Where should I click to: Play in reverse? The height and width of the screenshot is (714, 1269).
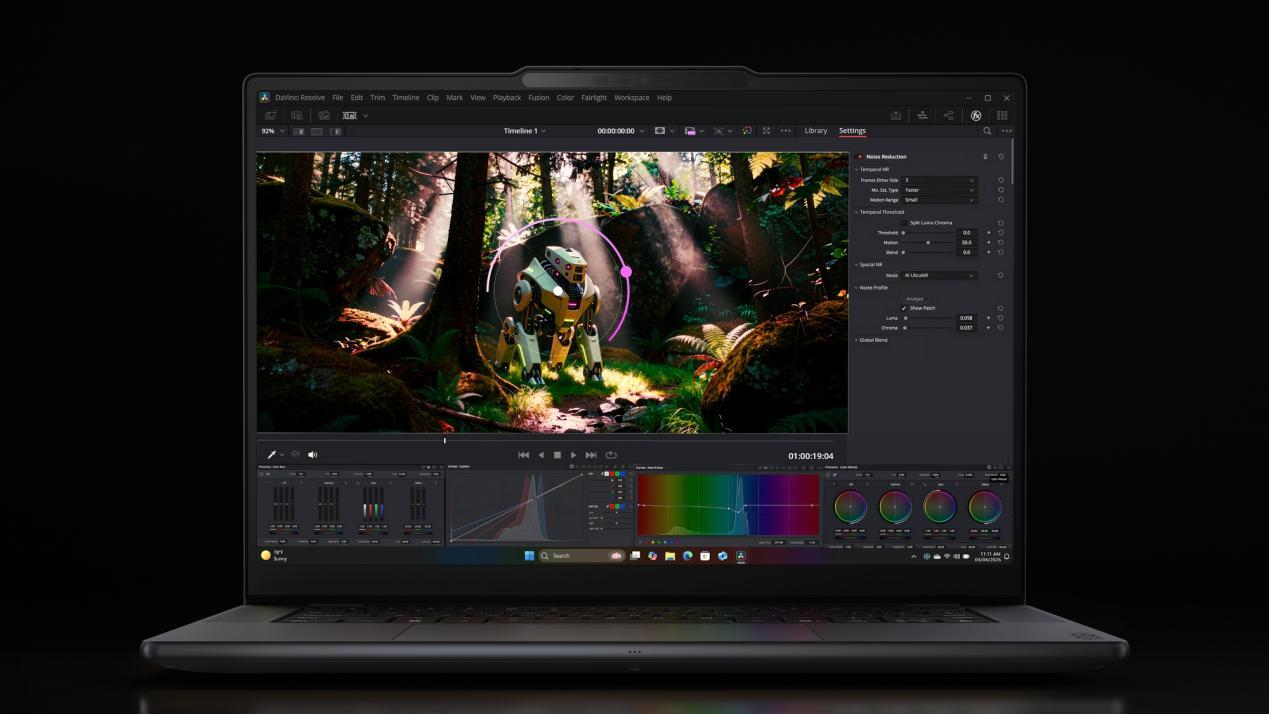point(541,455)
